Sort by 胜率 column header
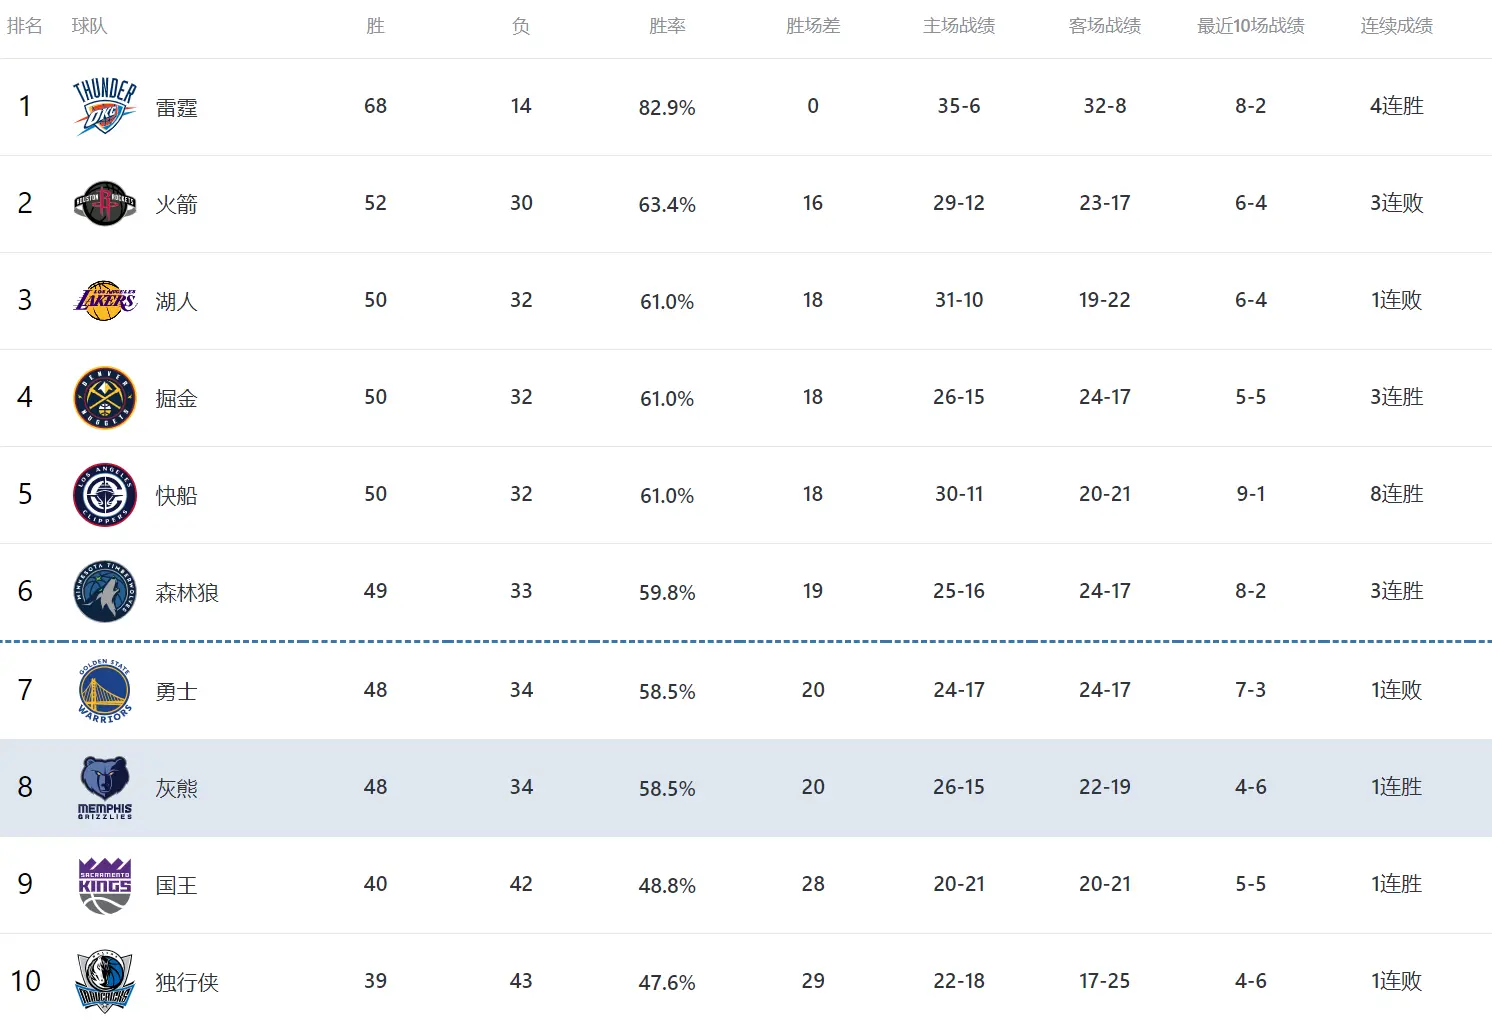1492x1030 pixels. [667, 26]
